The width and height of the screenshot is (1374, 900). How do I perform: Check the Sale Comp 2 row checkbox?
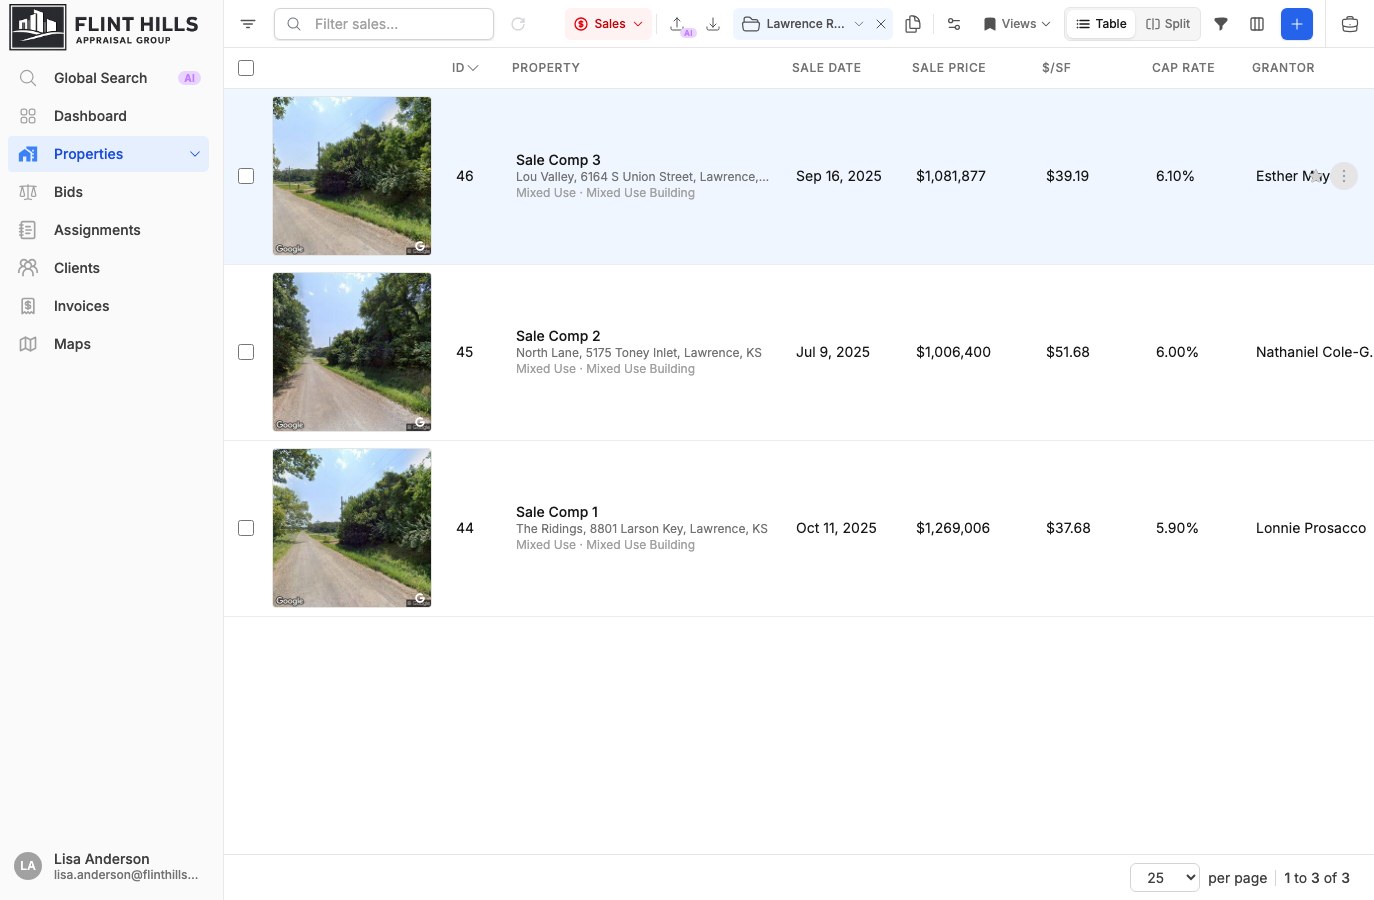pyautogui.click(x=246, y=352)
